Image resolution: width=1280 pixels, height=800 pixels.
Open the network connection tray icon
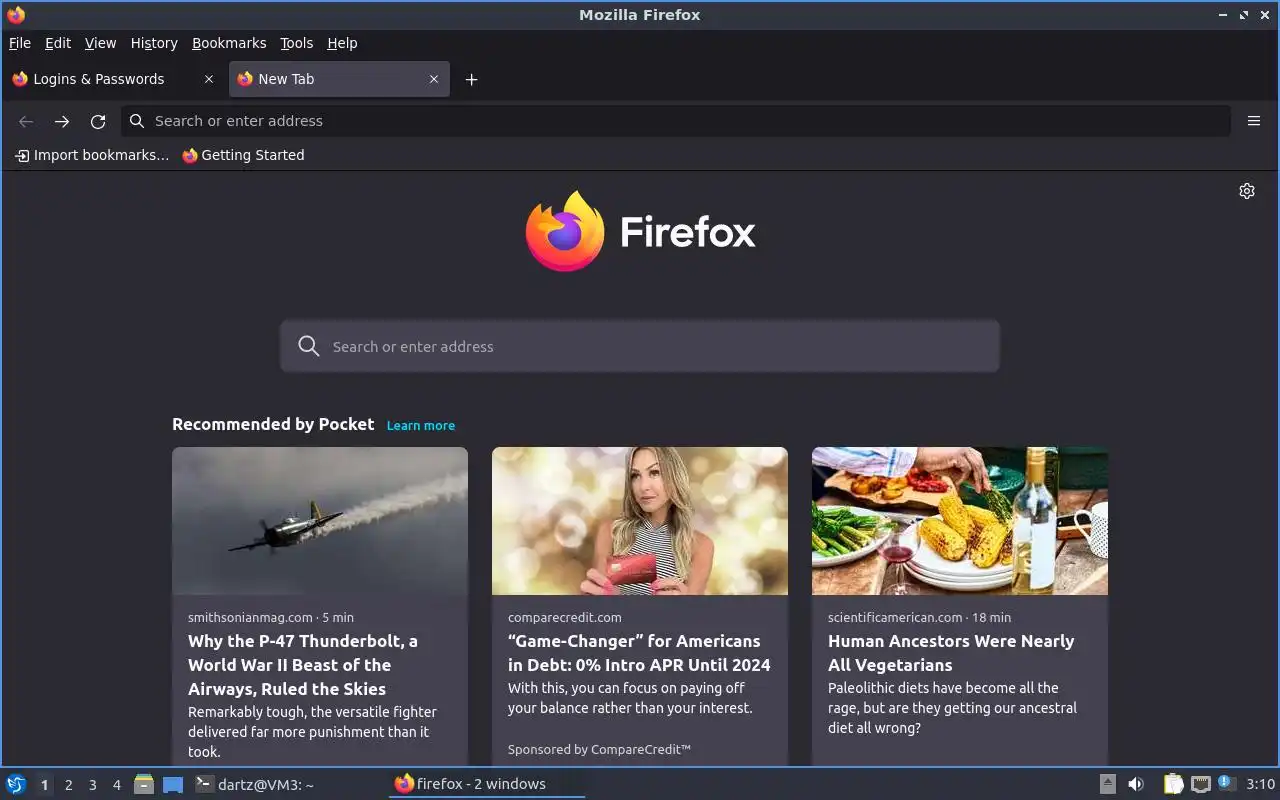tap(1201, 784)
